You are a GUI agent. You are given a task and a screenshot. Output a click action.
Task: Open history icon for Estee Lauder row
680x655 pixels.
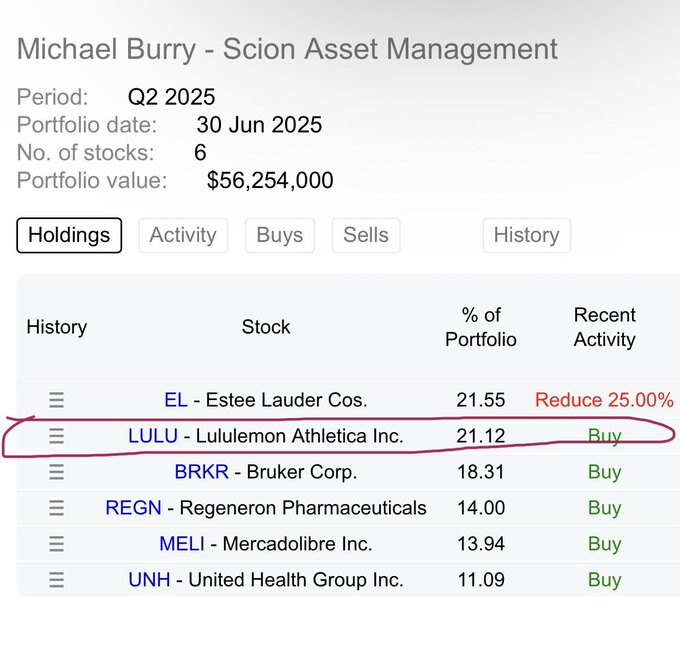tap(56, 400)
